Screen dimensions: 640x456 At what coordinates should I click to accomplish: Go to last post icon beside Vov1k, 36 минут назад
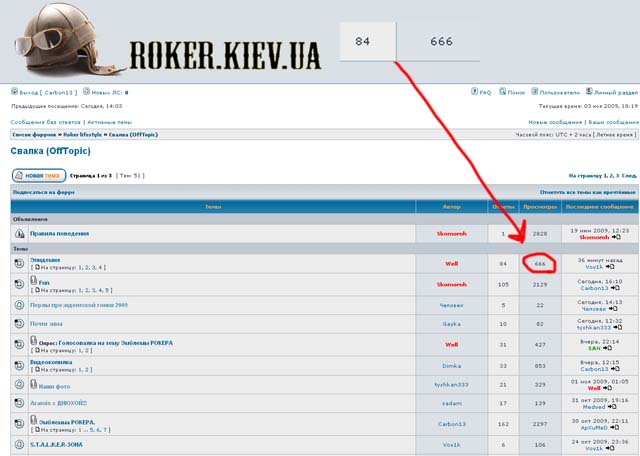coord(610,267)
